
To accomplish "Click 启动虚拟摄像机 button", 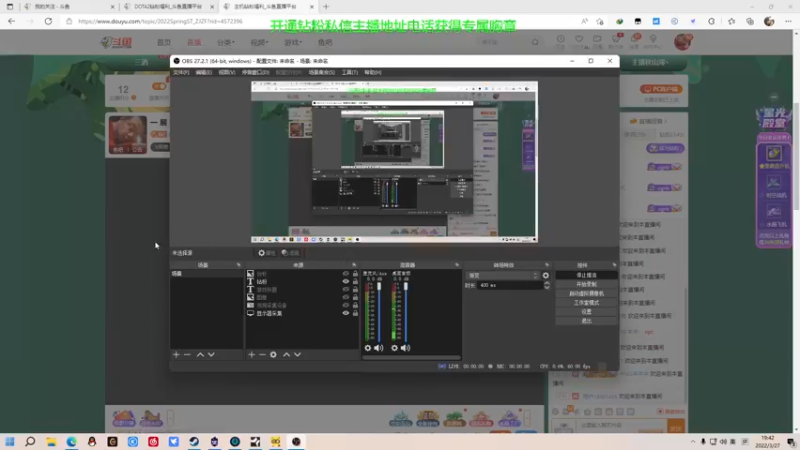I will pyautogui.click(x=586, y=293).
